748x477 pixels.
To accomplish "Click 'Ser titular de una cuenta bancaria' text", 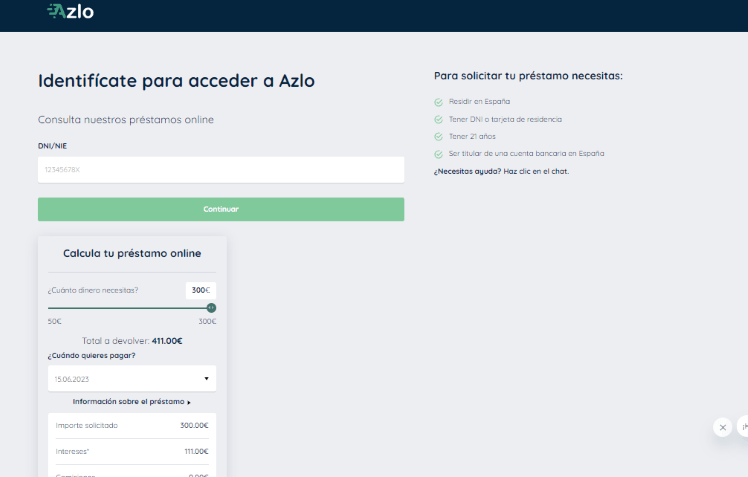I will [527, 154].
